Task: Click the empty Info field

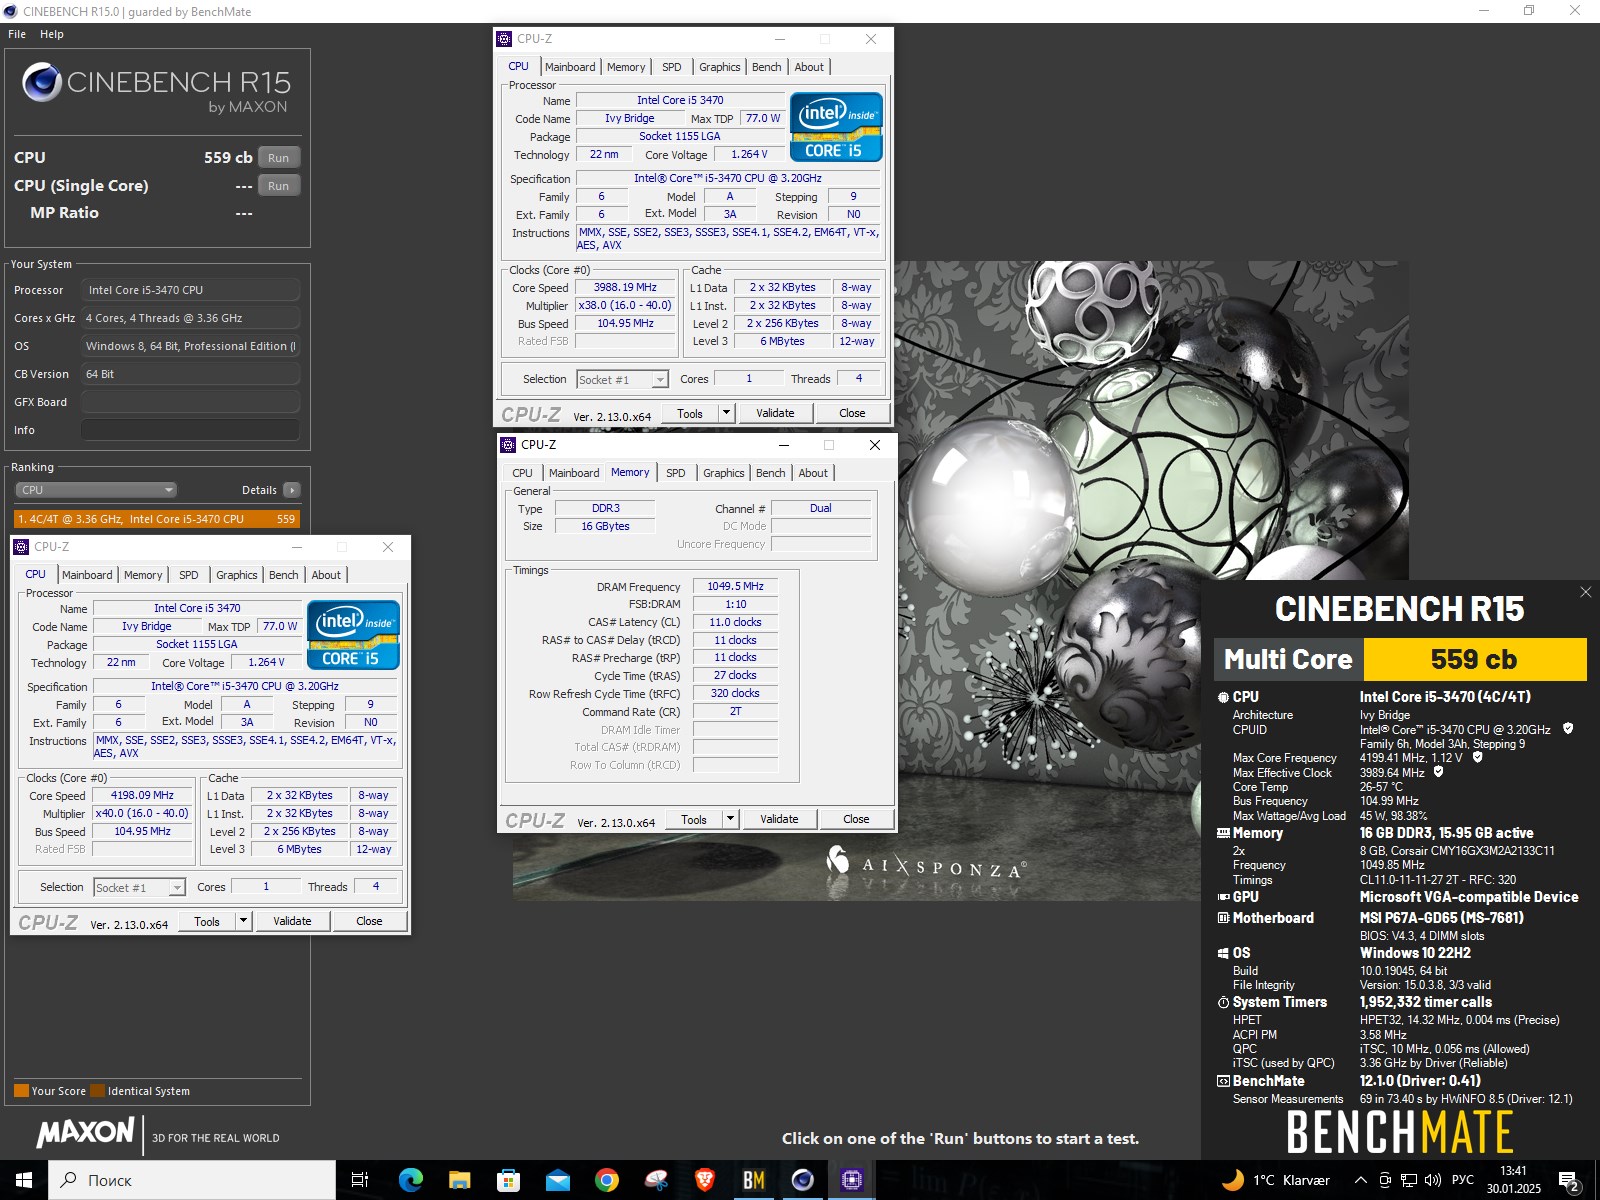Action: click(190, 430)
